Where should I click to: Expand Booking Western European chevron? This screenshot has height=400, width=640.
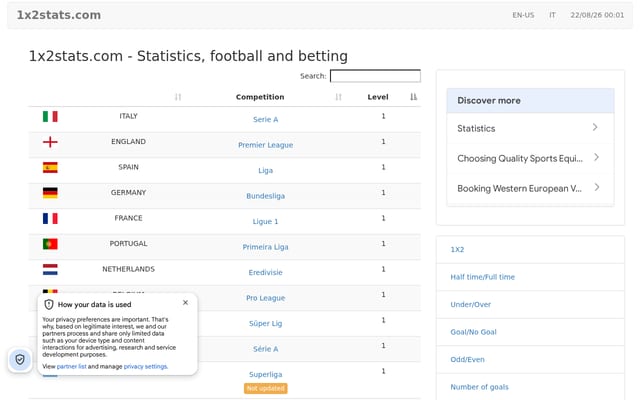coord(597,187)
